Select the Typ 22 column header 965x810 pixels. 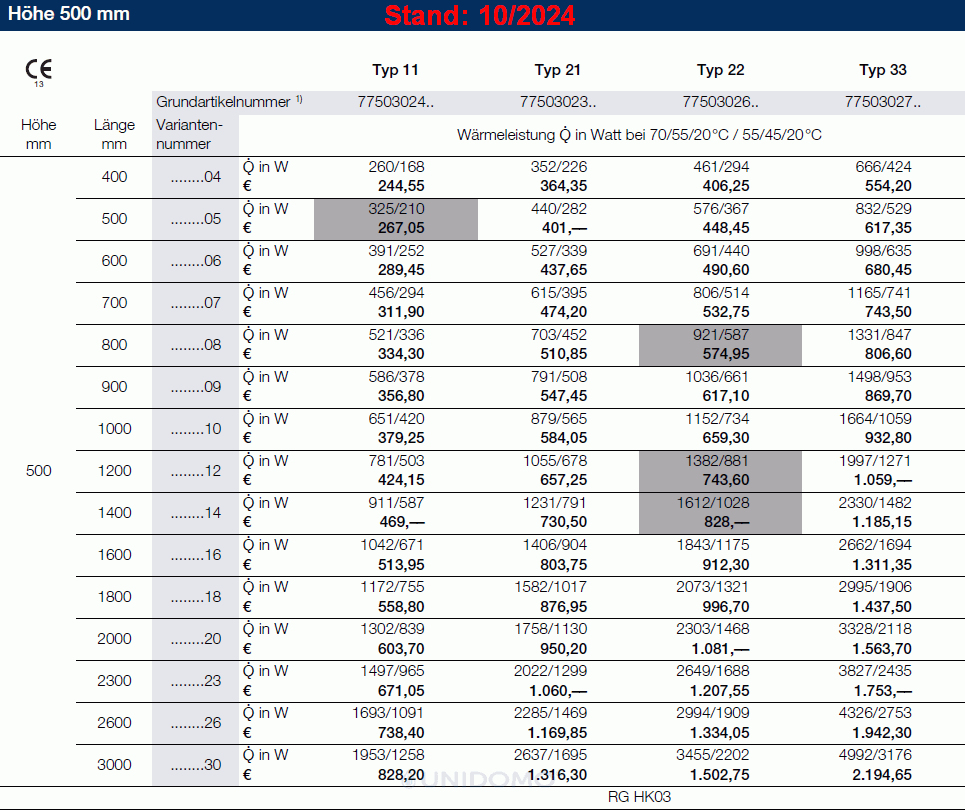click(x=720, y=70)
